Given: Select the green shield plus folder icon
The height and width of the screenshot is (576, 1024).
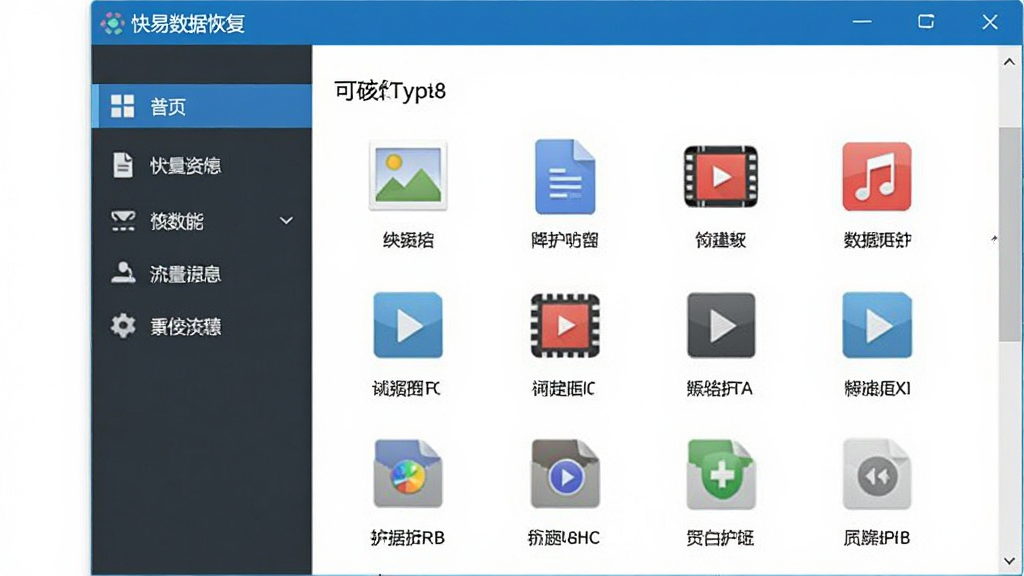Looking at the screenshot, I should pos(720,474).
